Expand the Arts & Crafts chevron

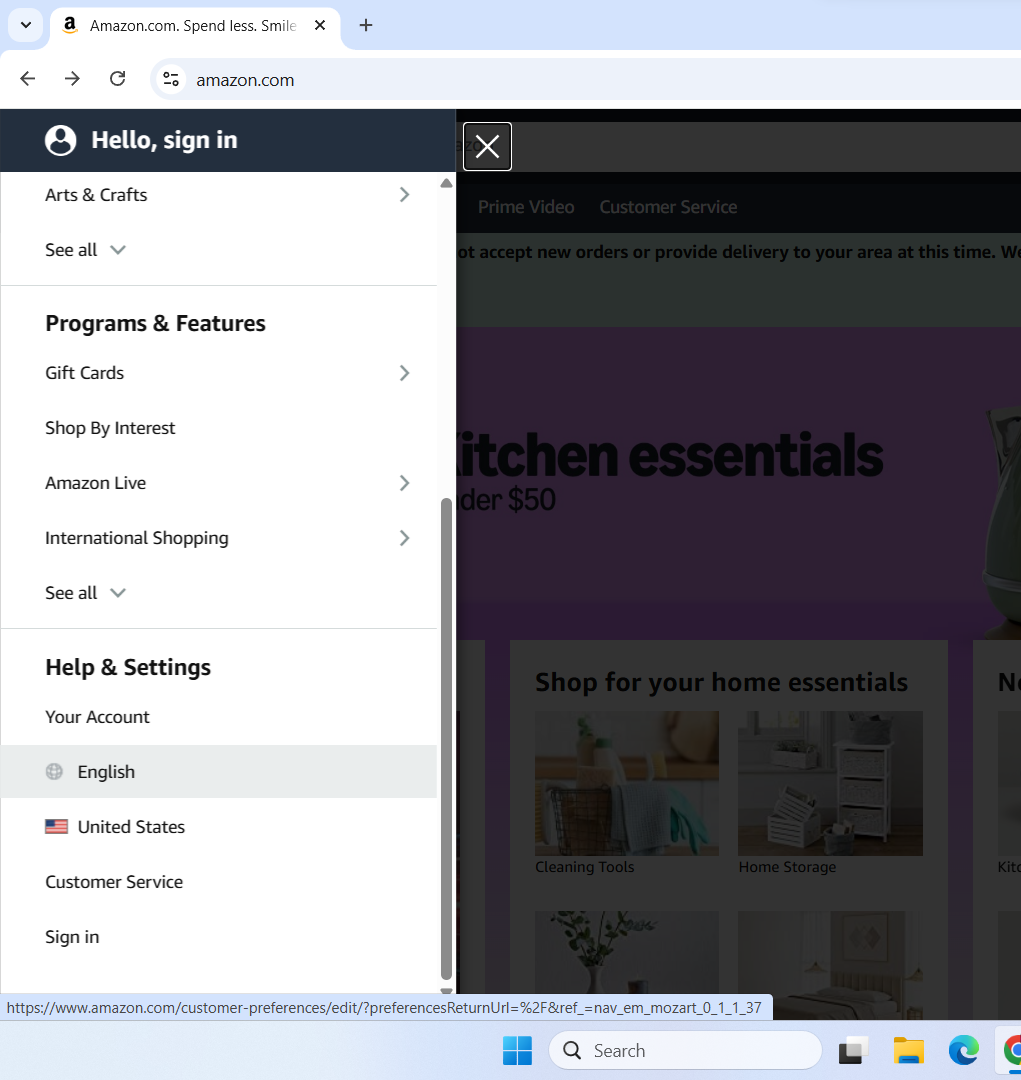[404, 195]
